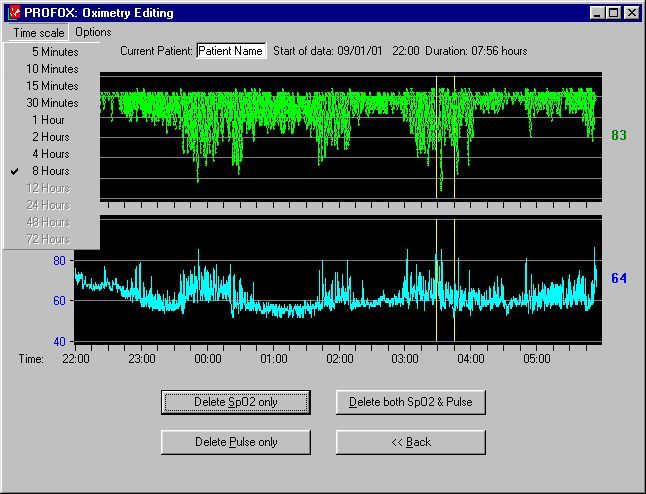The image size is (646, 494).
Task: Select the checked 8 Hours entry
Action: (x=51, y=171)
